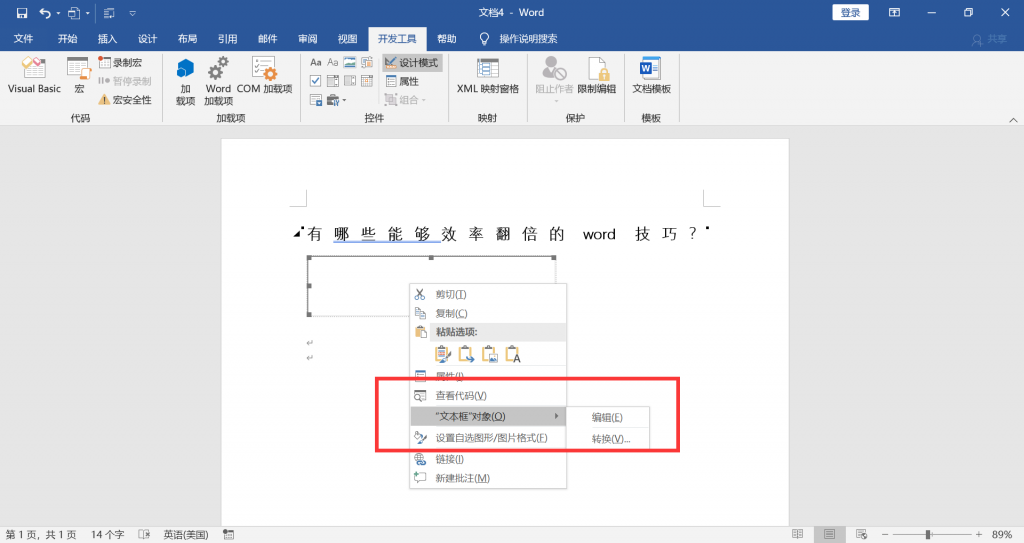1024x543 pixels.
Task: Click the spelling check status icon
Action: pyautogui.click(x=144, y=535)
